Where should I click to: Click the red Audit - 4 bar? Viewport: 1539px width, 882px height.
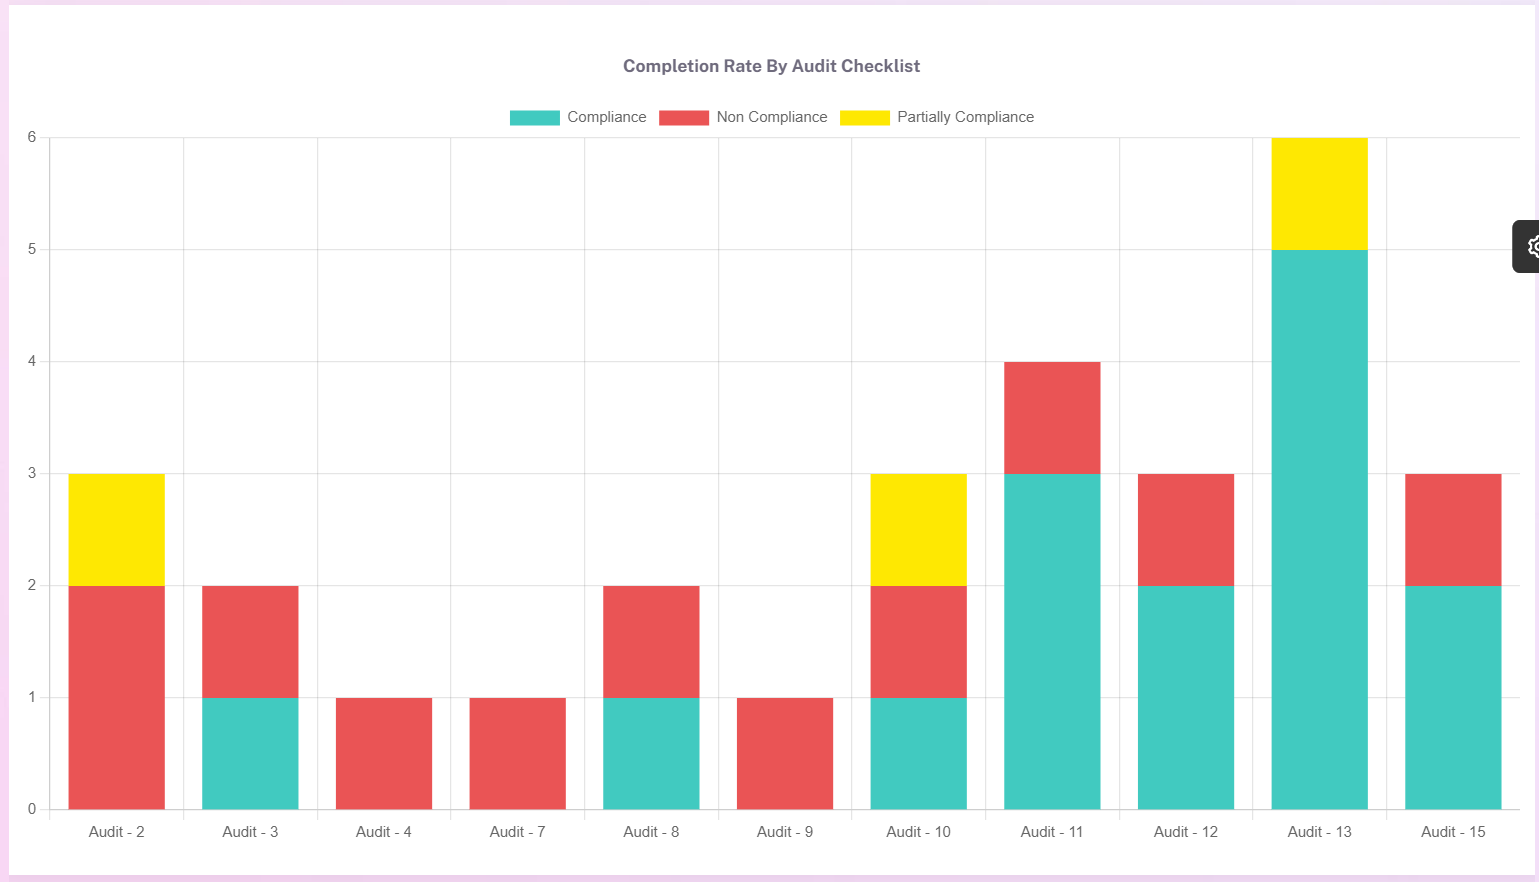[x=384, y=753]
